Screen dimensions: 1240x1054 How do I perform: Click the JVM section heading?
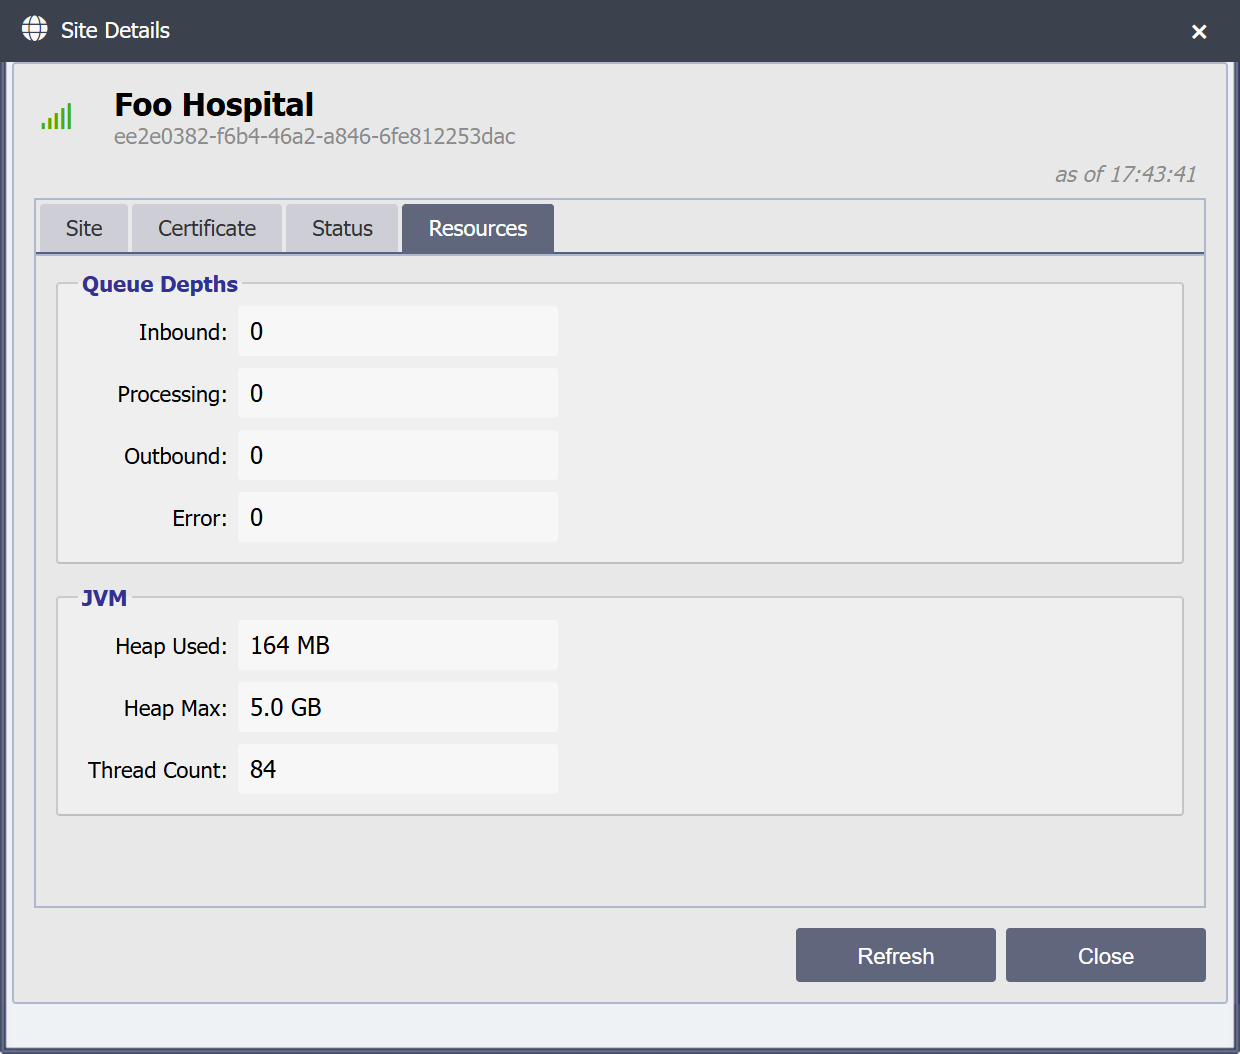(104, 598)
